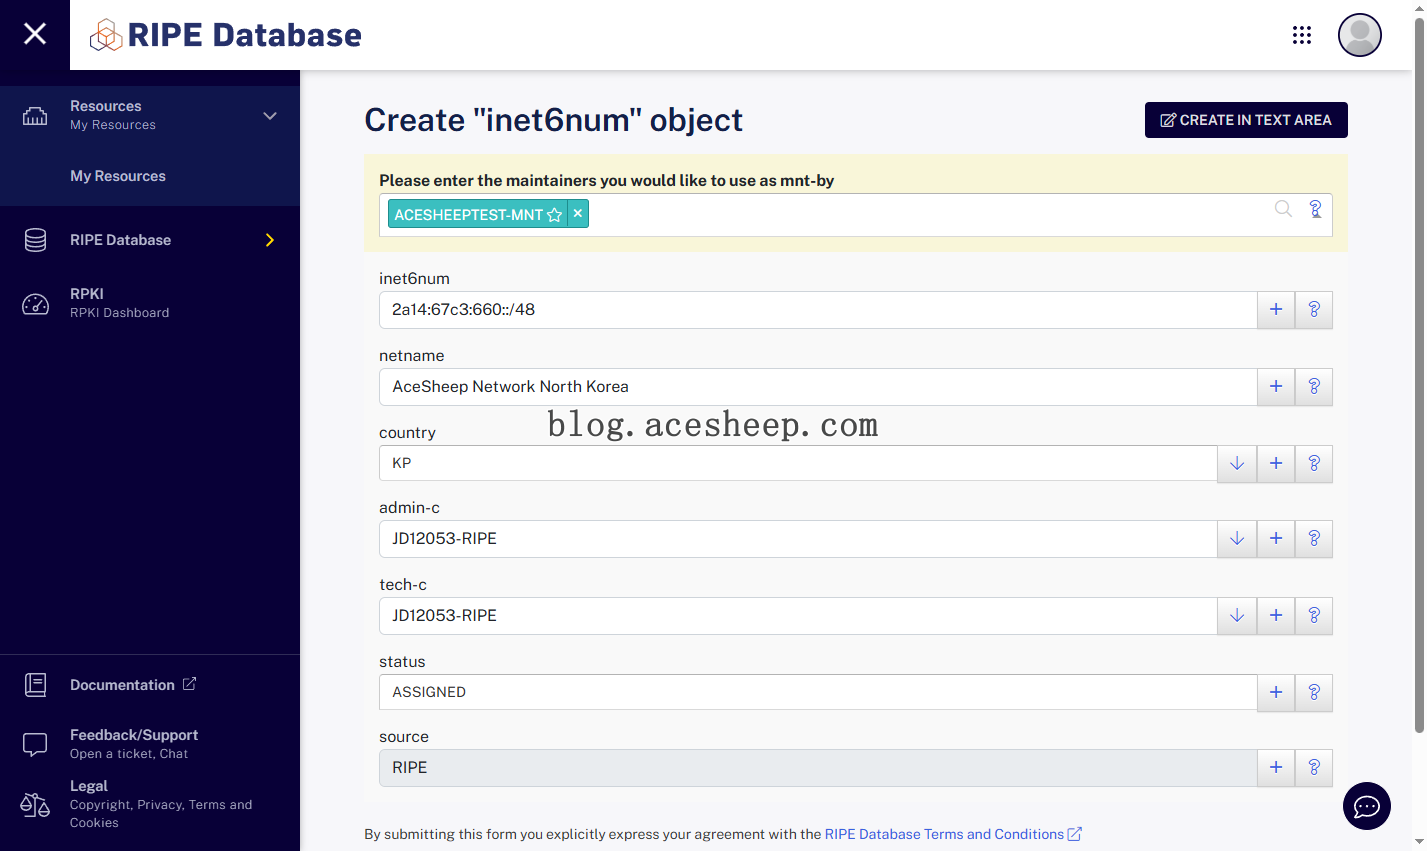Click Create in Text Area button
1427x851 pixels.
tap(1245, 120)
